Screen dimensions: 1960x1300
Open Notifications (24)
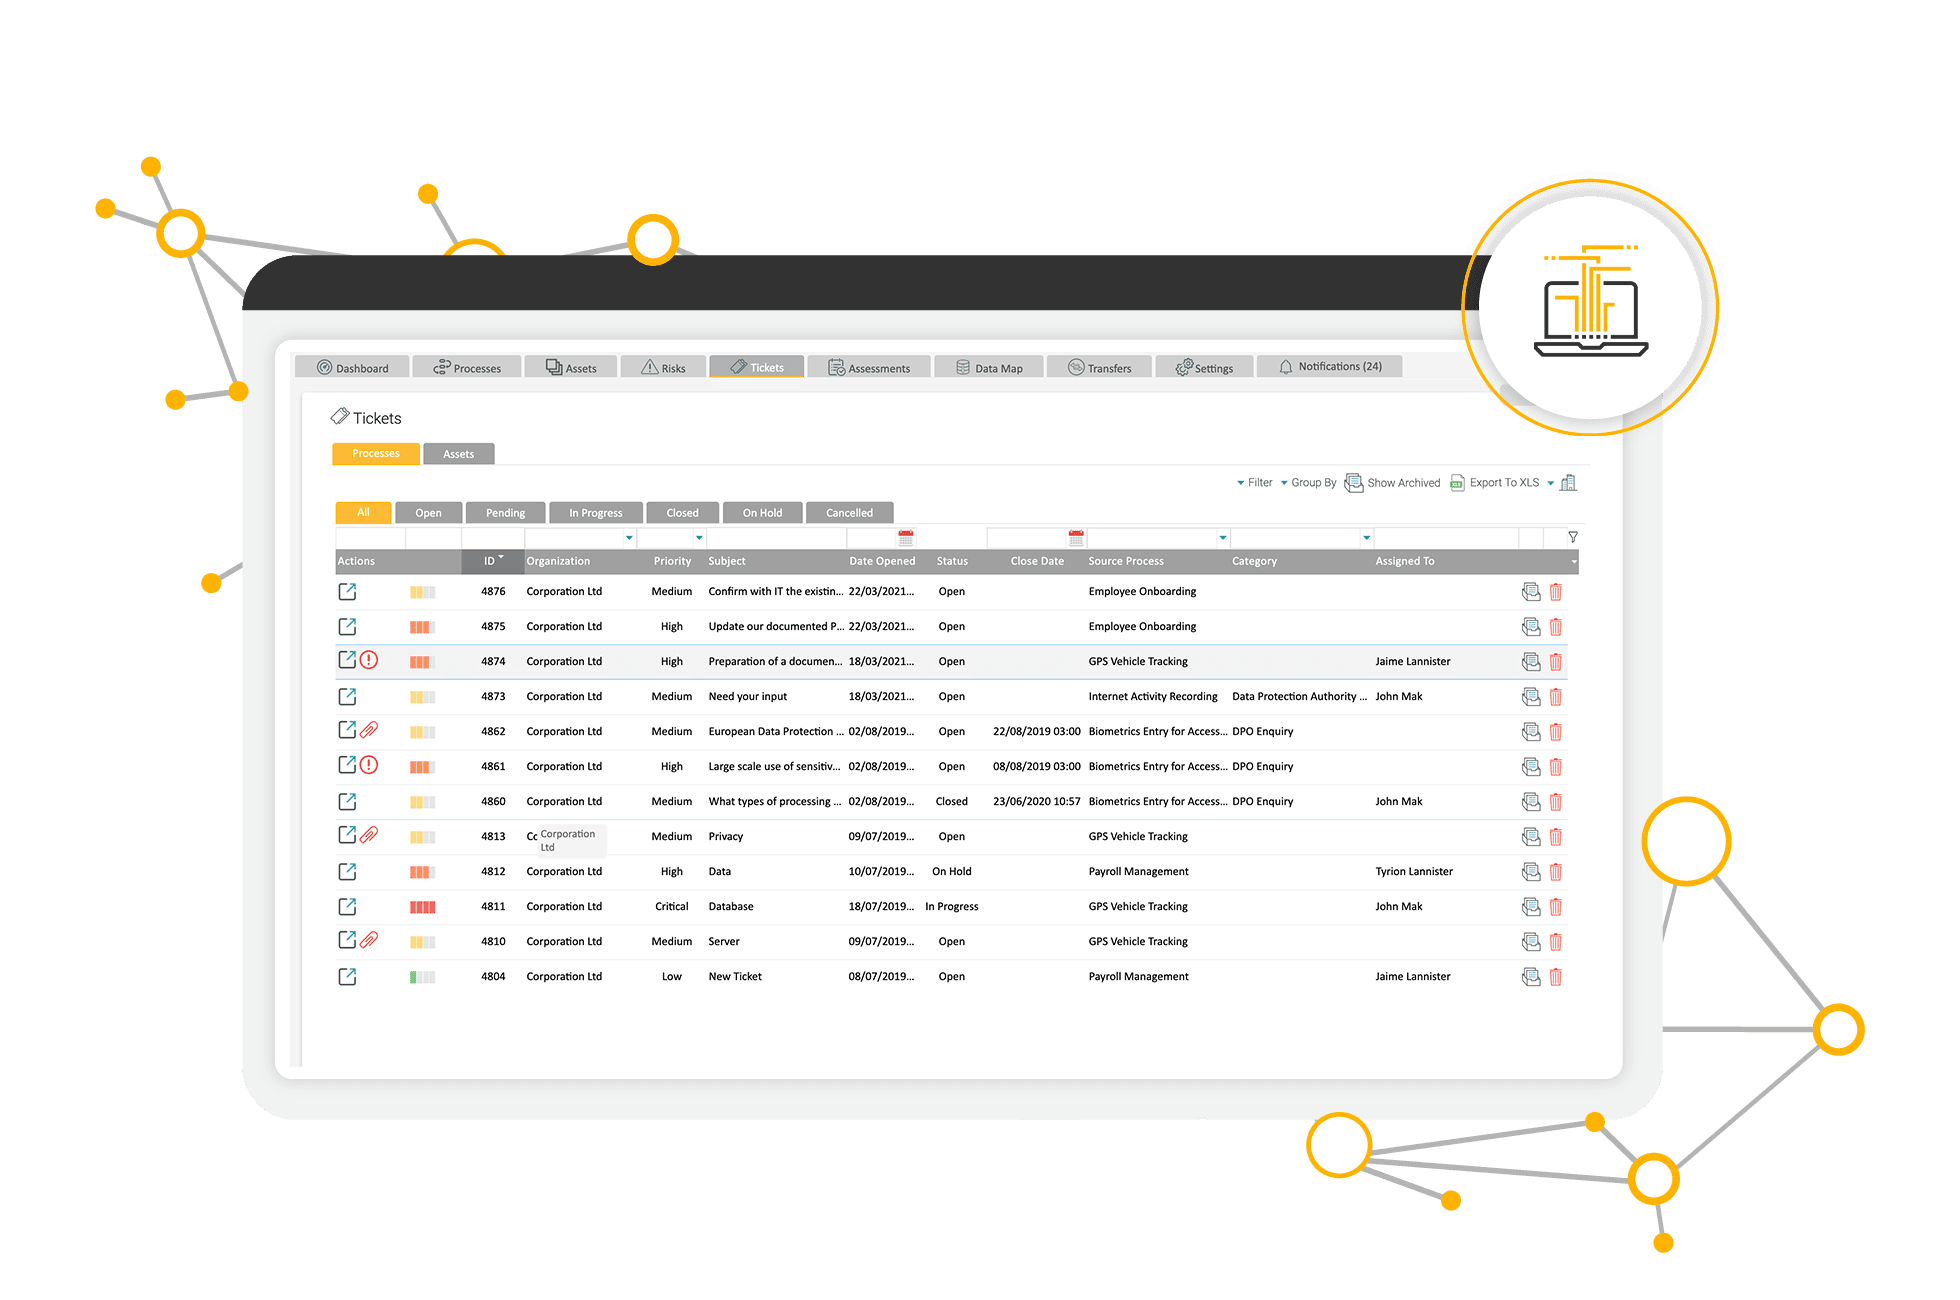1330,367
